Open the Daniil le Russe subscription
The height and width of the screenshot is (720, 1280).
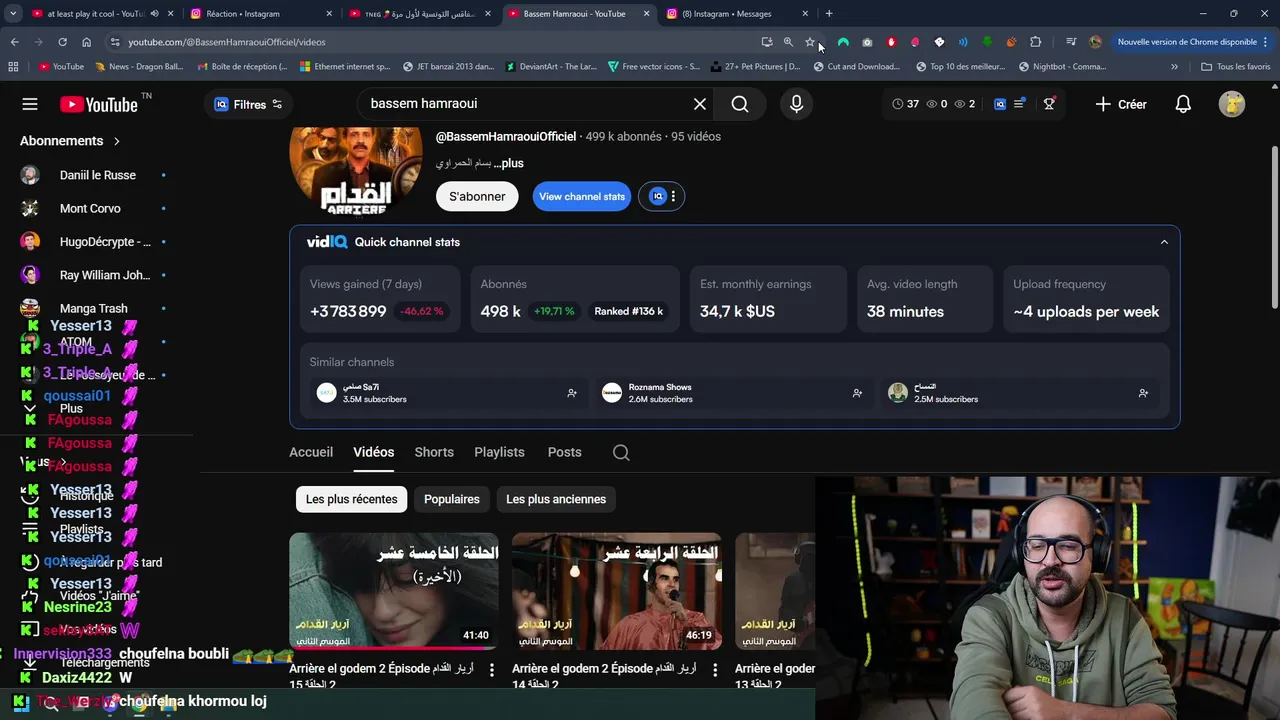click(x=95, y=175)
